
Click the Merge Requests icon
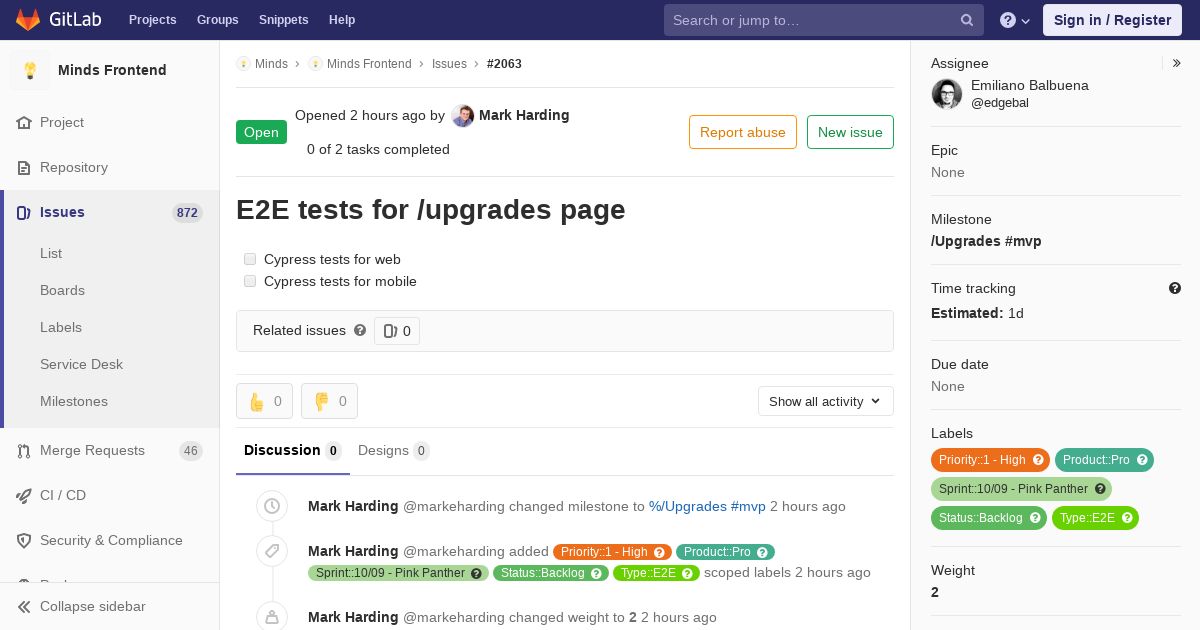pos(25,450)
